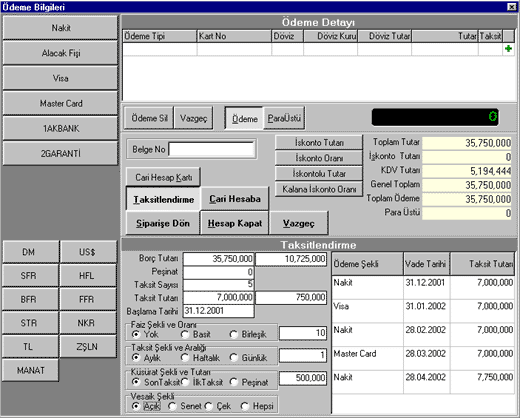
Task: Click Cari Hesaba button
Action: (x=235, y=199)
